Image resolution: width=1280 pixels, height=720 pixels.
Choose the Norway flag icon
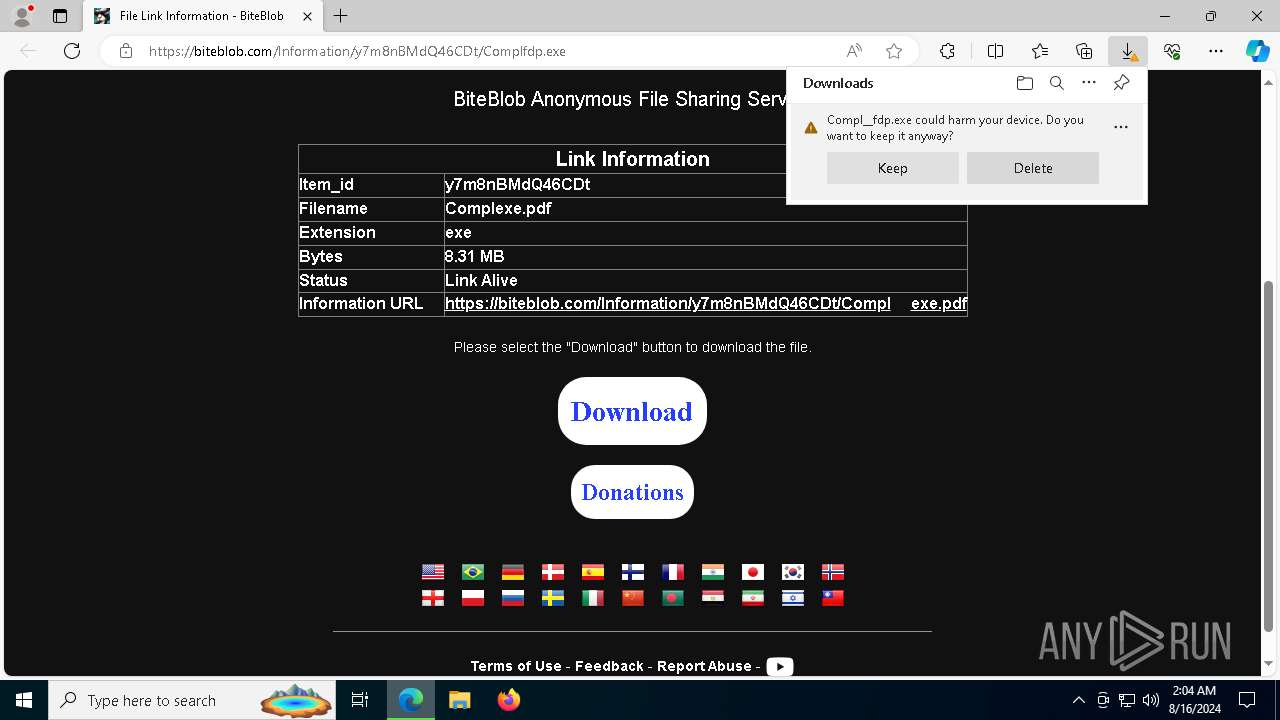(833, 572)
